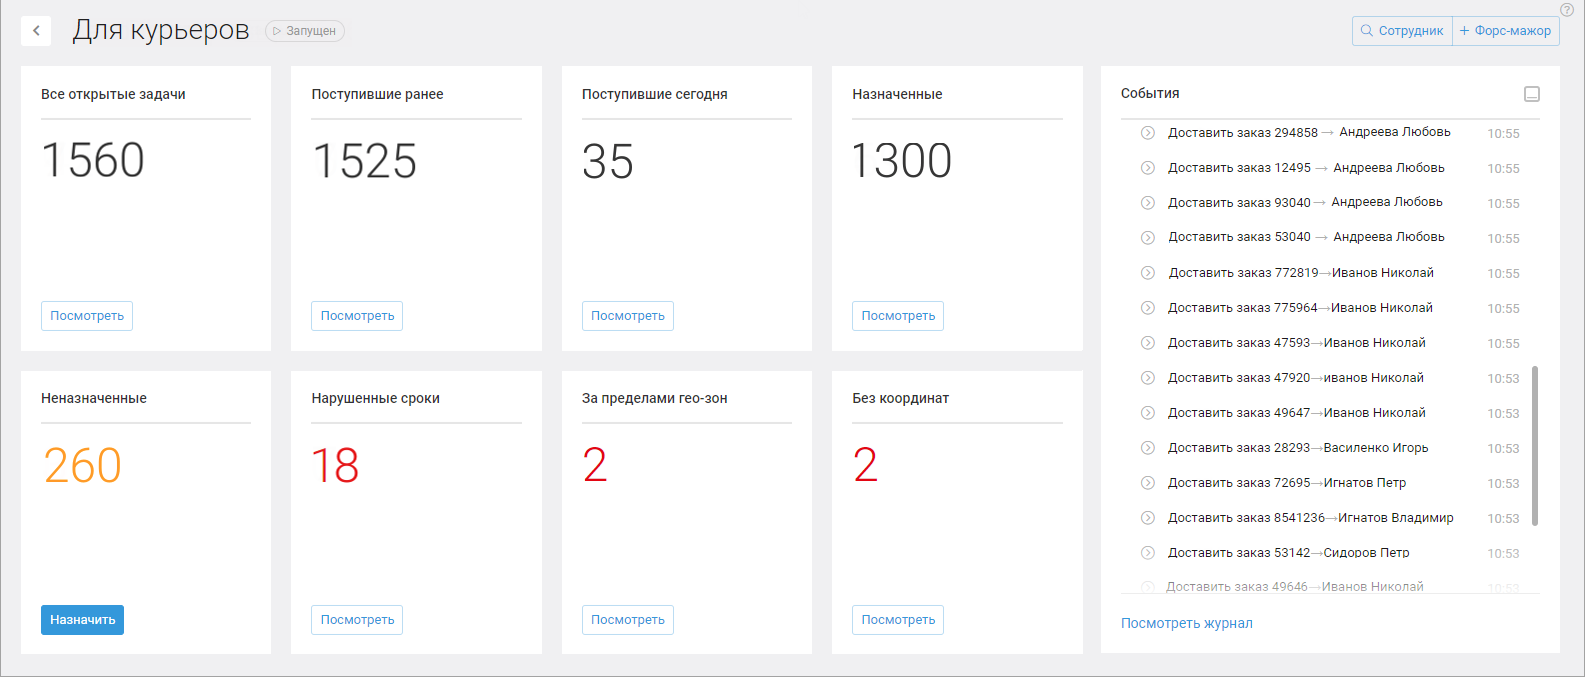This screenshot has height=677, width=1585.
Task: View tasks in Все открытые задачи card
Action: 87,316
